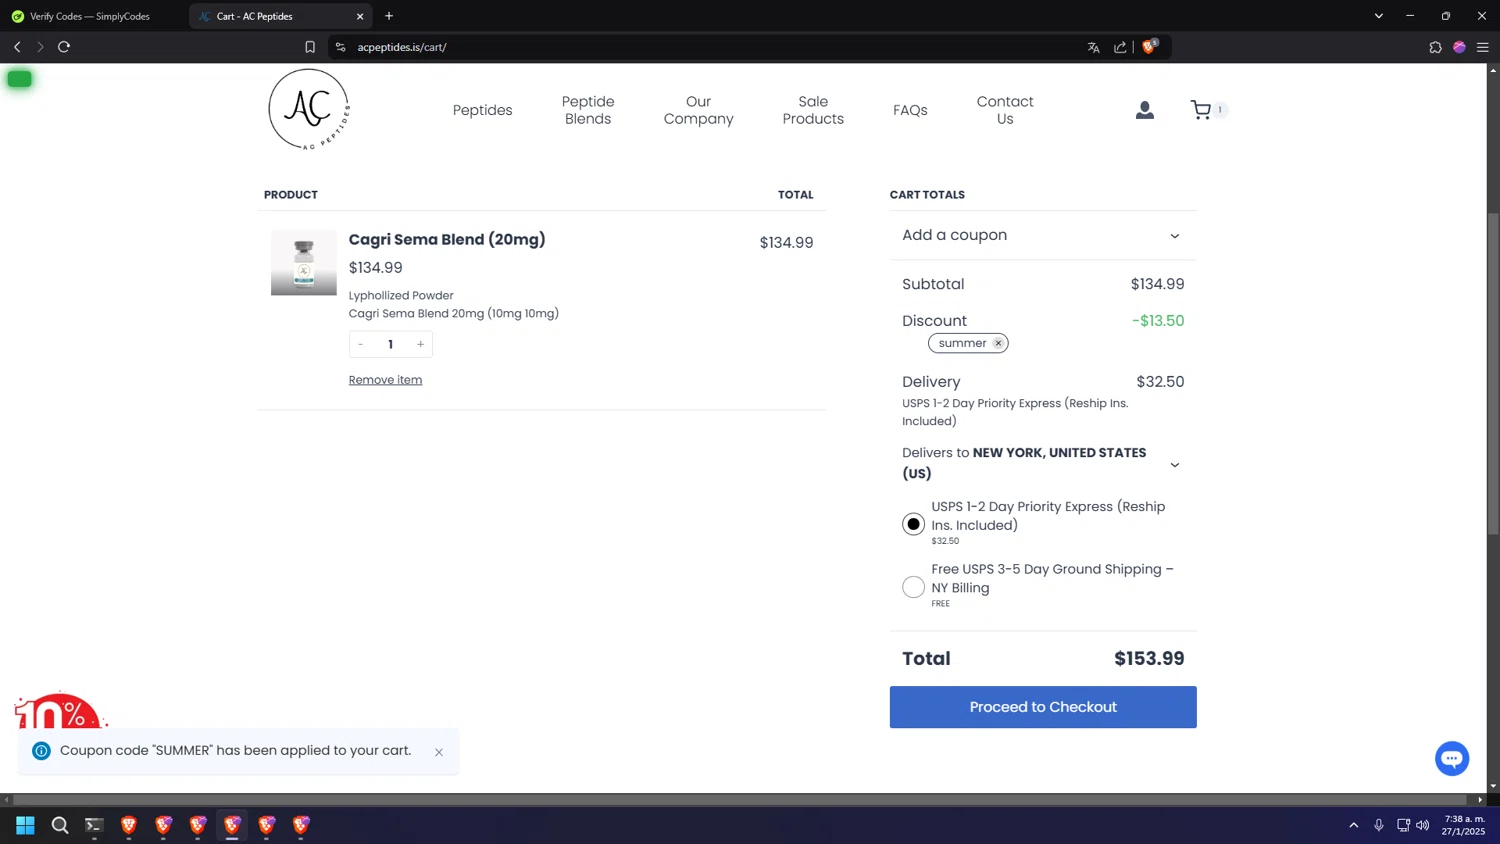This screenshot has height=844, width=1500.
Task: Click the green extension badge at top left
Action: pos(19,79)
